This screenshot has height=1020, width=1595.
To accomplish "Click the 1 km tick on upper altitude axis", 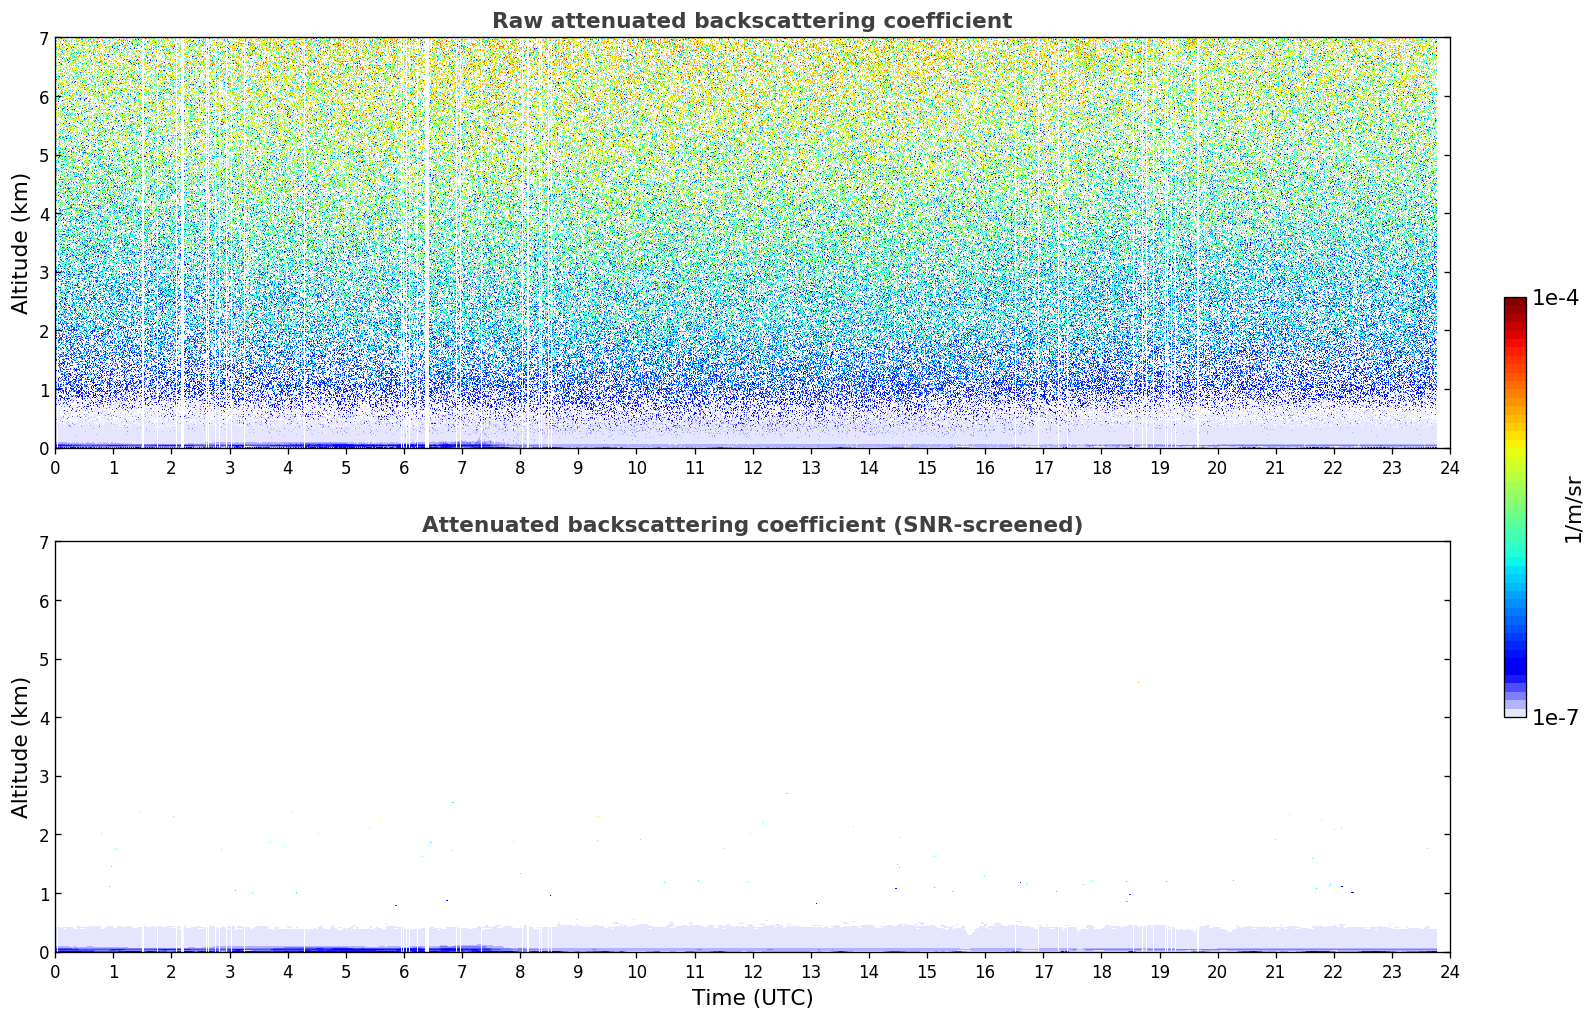I will (43, 390).
